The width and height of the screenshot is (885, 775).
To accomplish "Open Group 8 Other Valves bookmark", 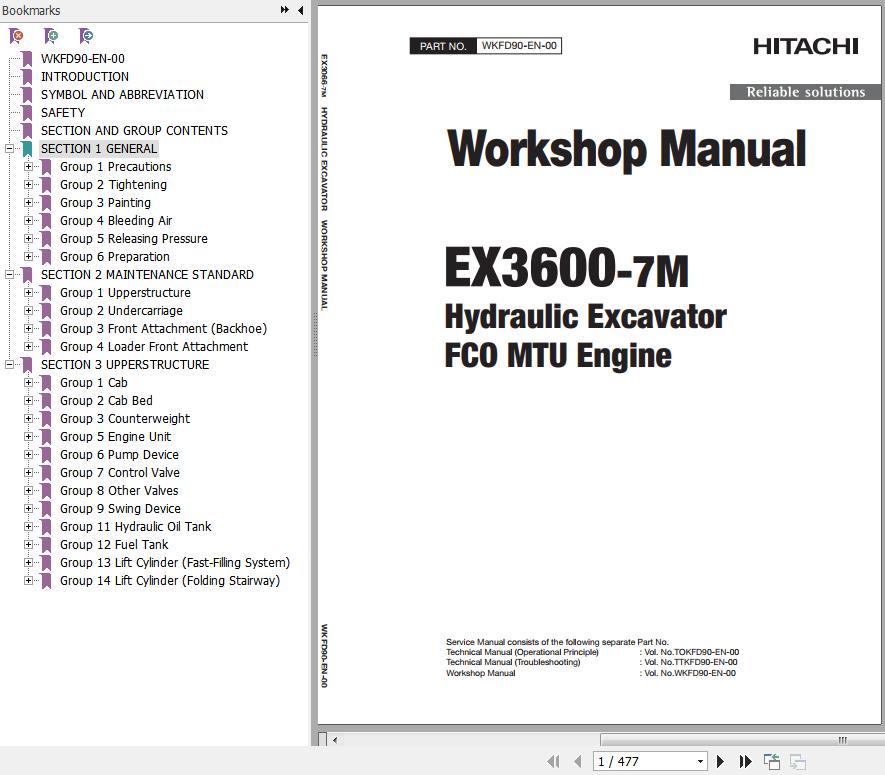I will tap(119, 491).
